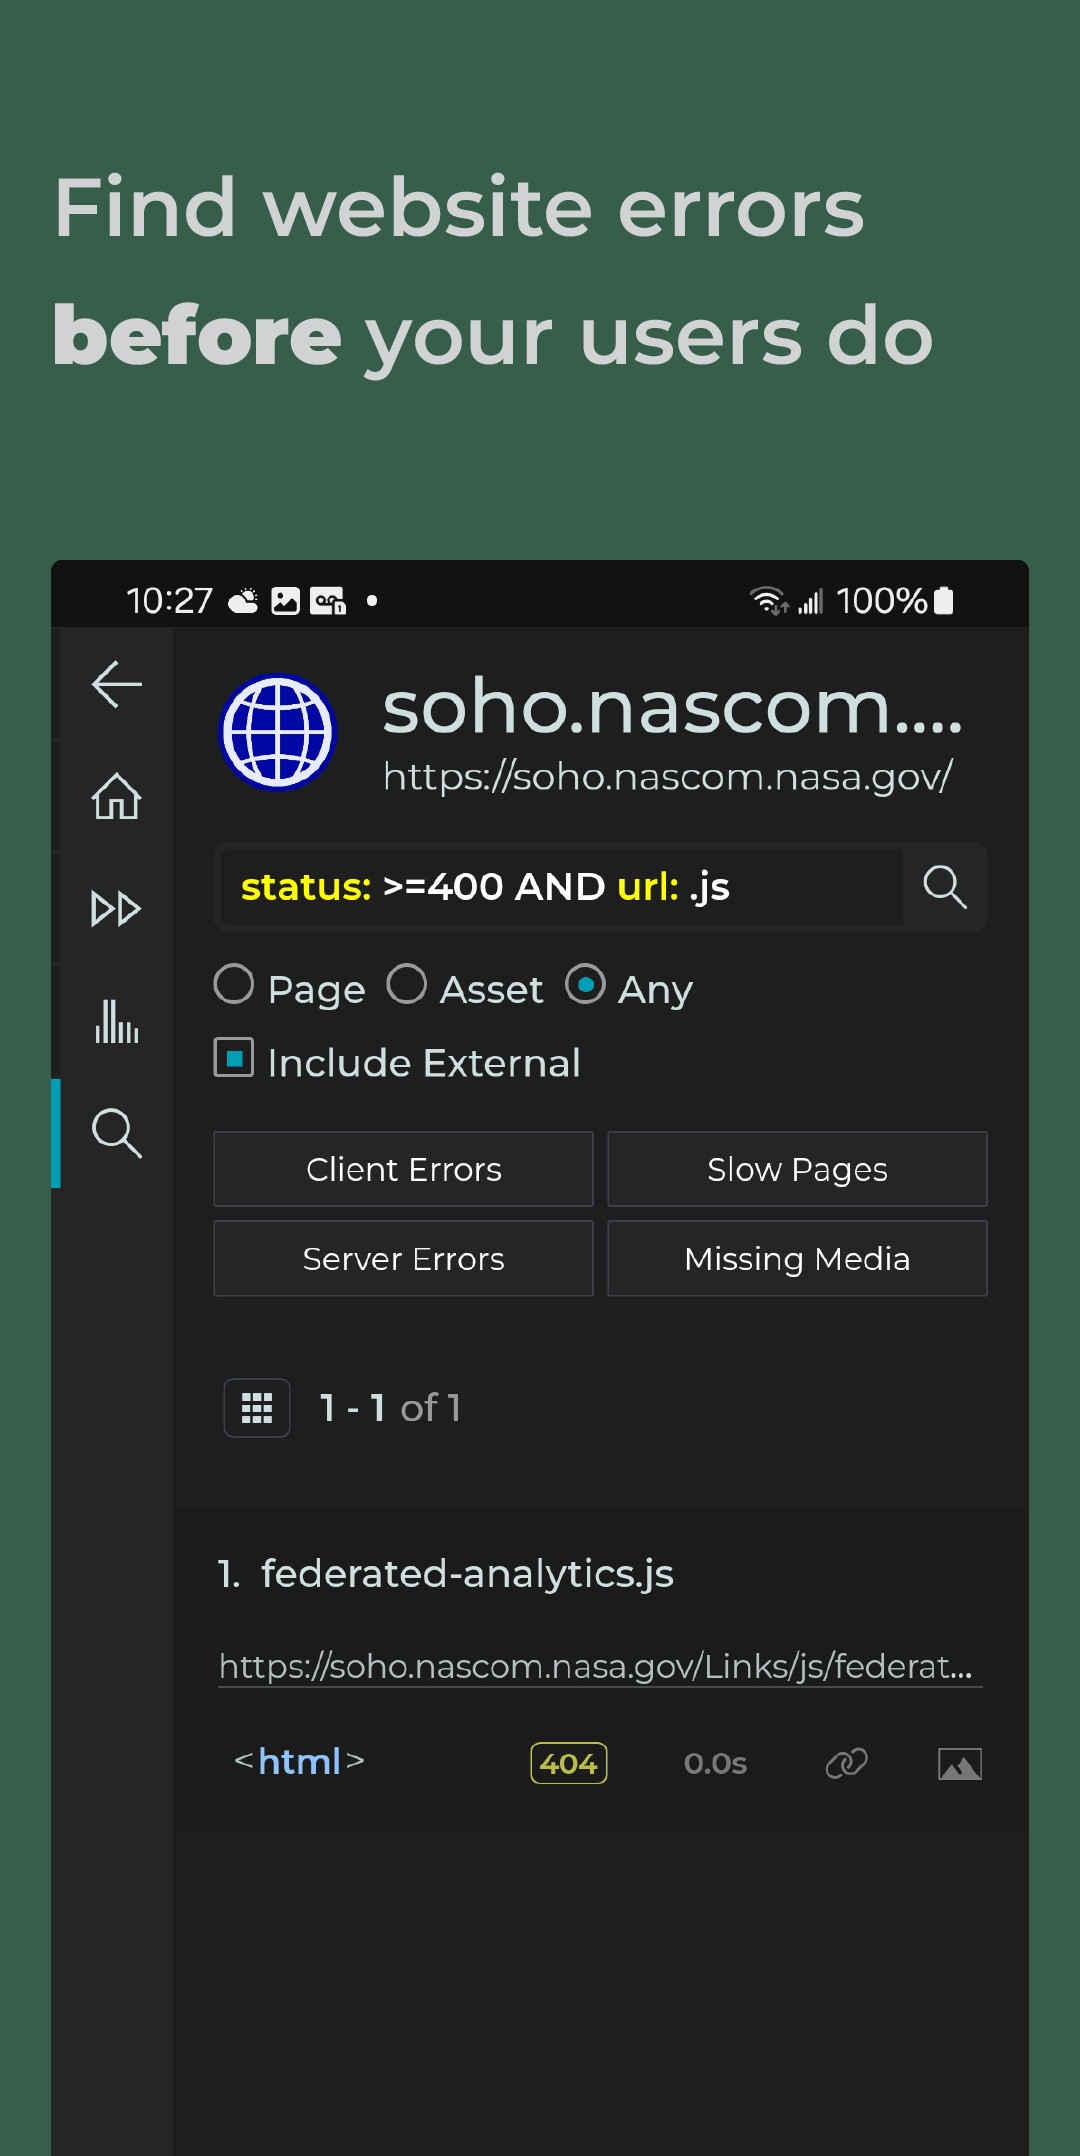Viewport: 1080px width, 2156px height.
Task: Choose the Any radio button
Action: [x=586, y=984]
